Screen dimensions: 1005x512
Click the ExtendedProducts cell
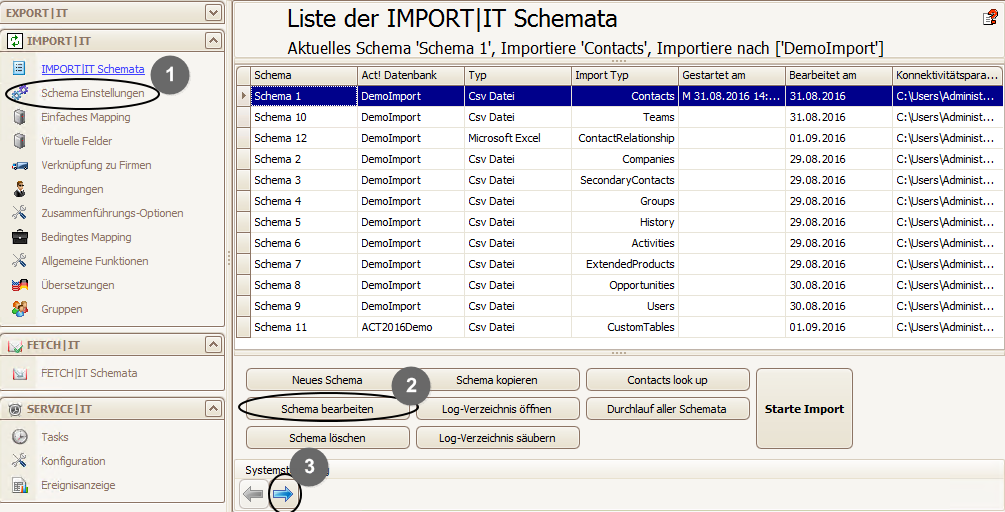point(625,264)
